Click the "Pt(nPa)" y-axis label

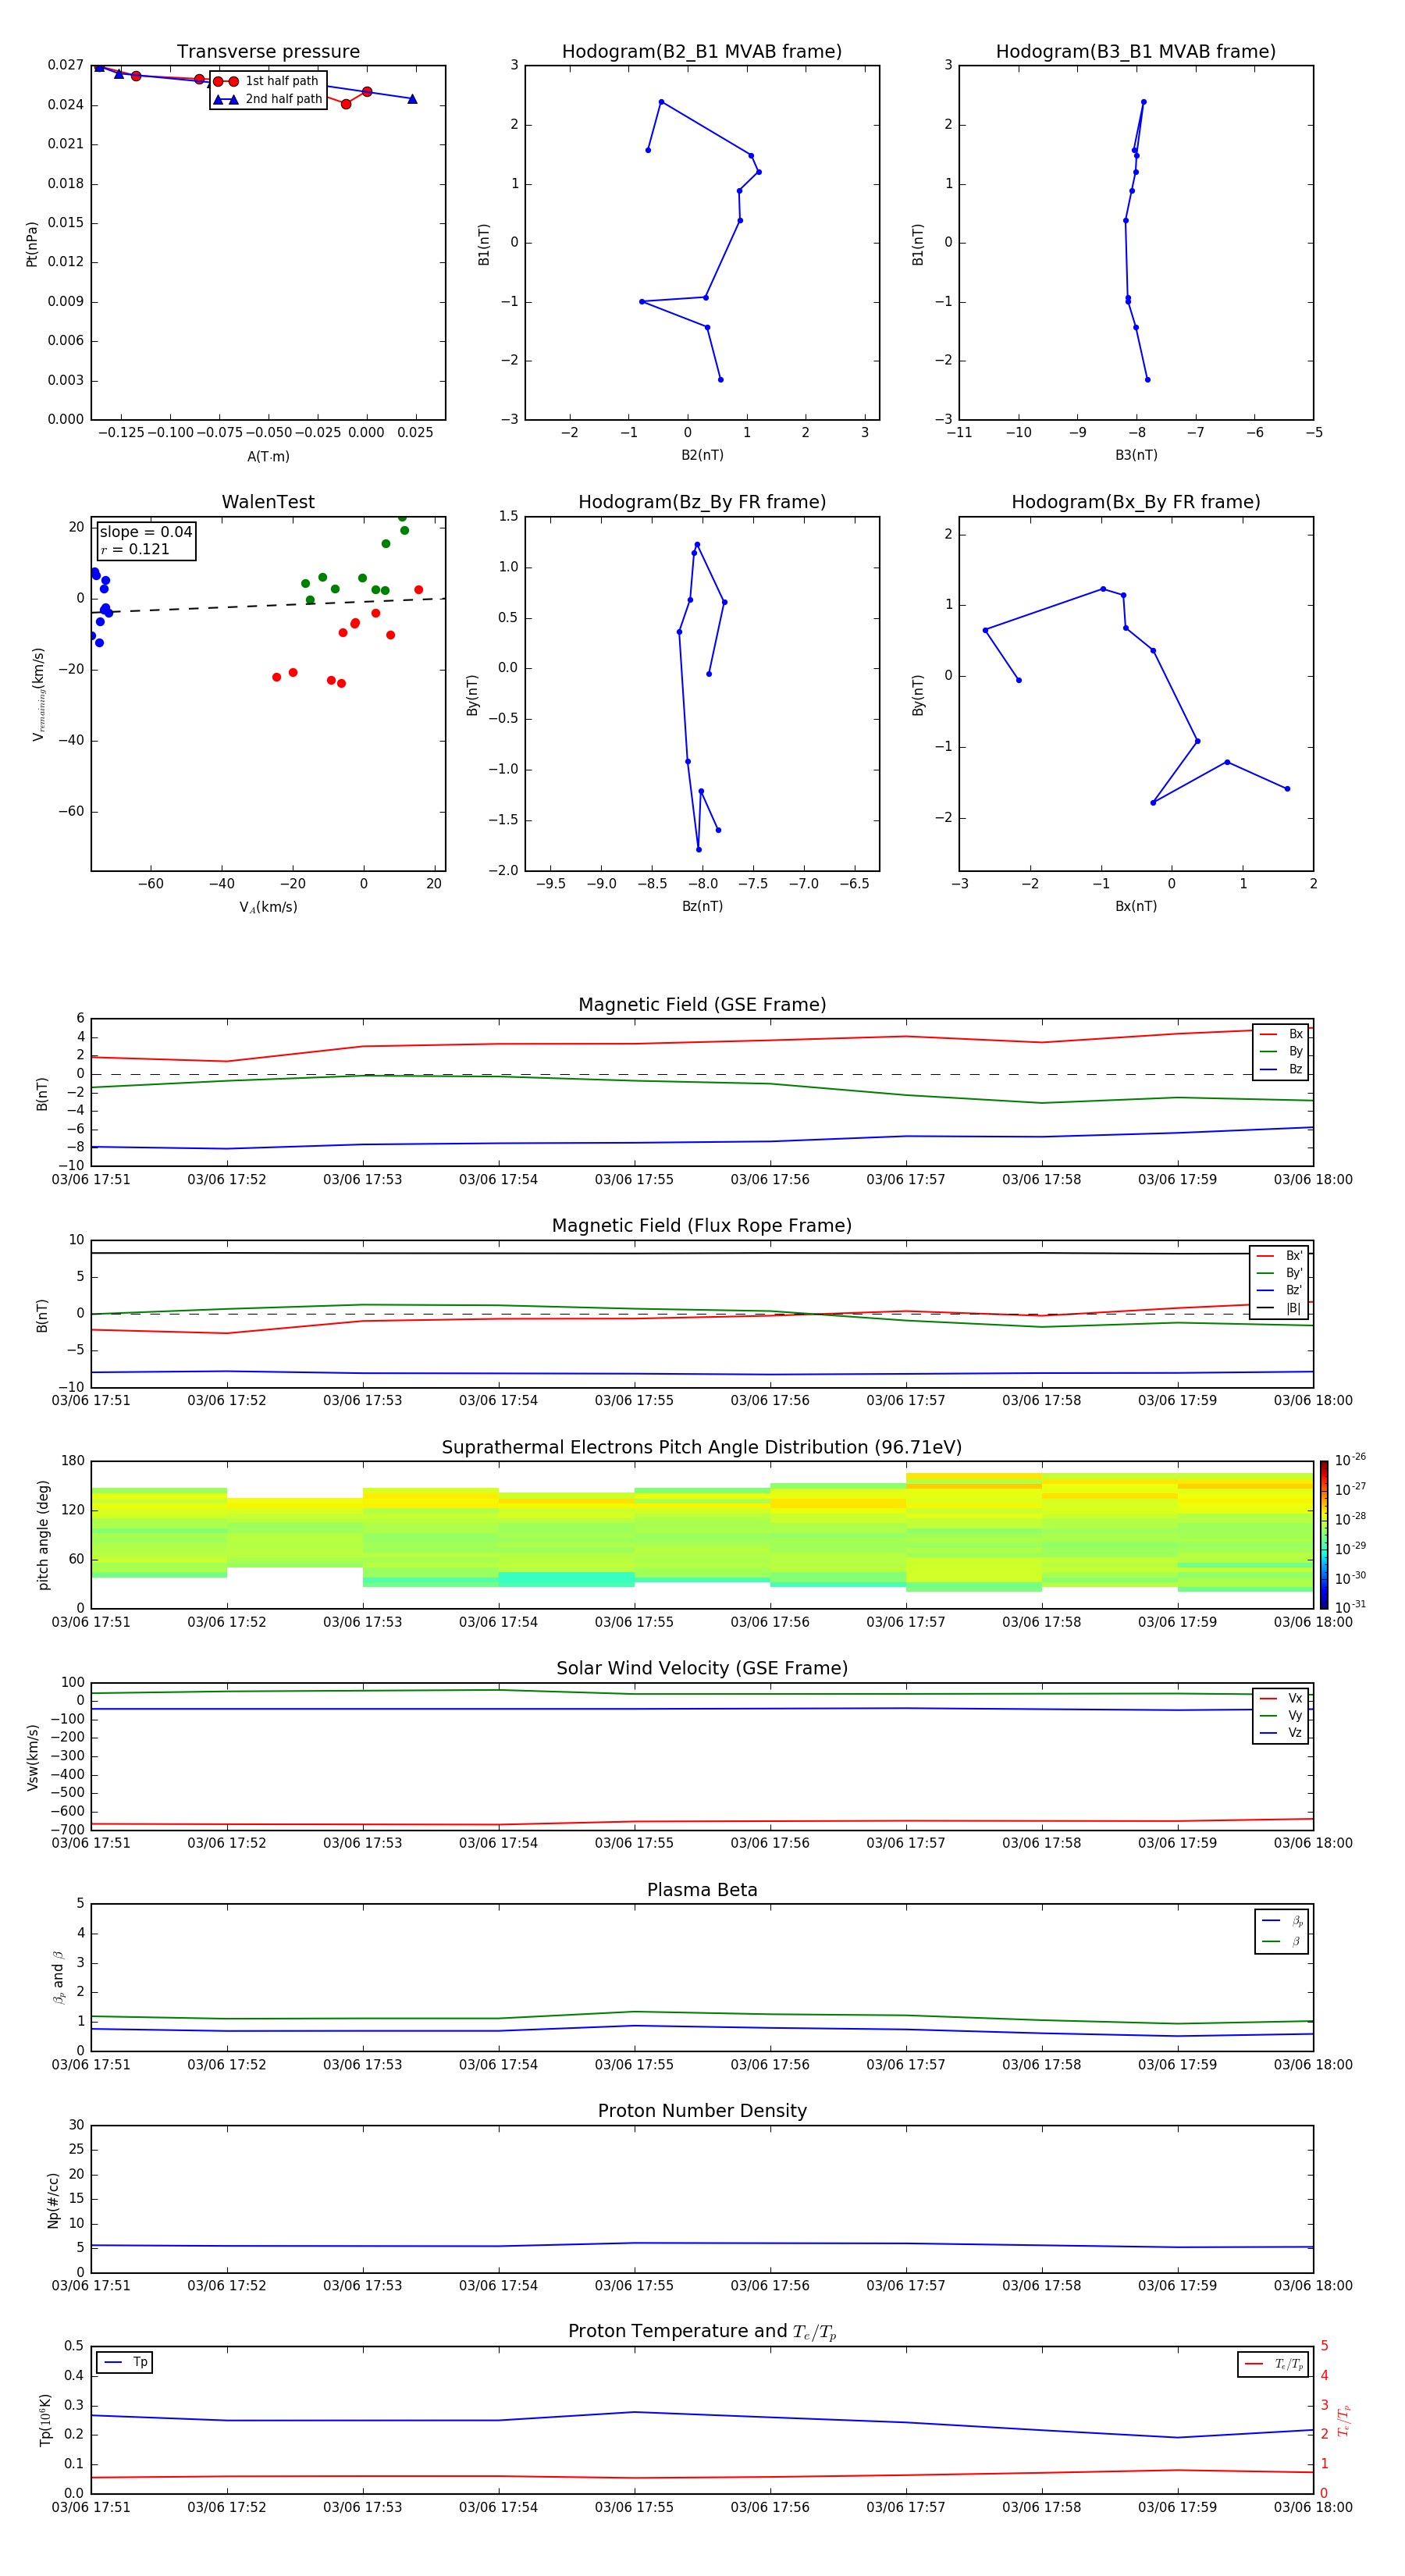pos(32,244)
